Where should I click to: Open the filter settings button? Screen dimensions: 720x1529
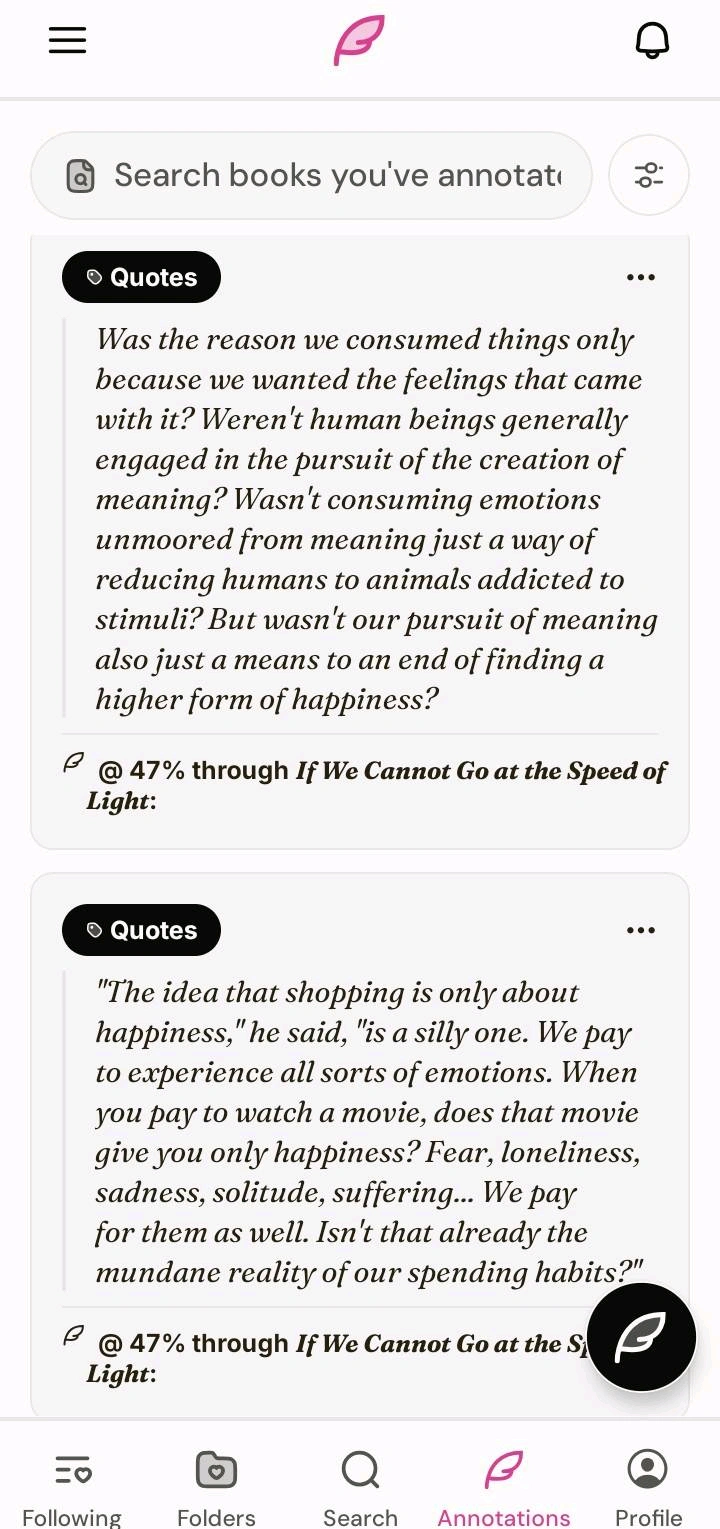click(649, 175)
